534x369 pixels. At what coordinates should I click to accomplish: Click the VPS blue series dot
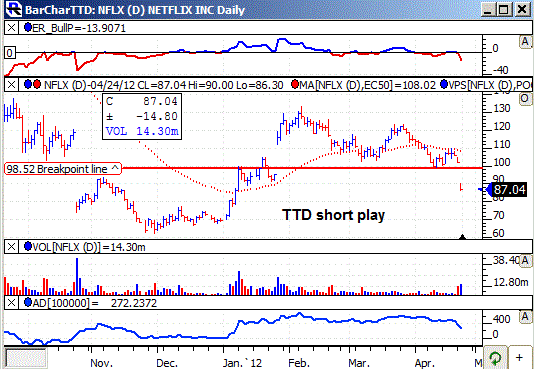[x=444, y=84]
